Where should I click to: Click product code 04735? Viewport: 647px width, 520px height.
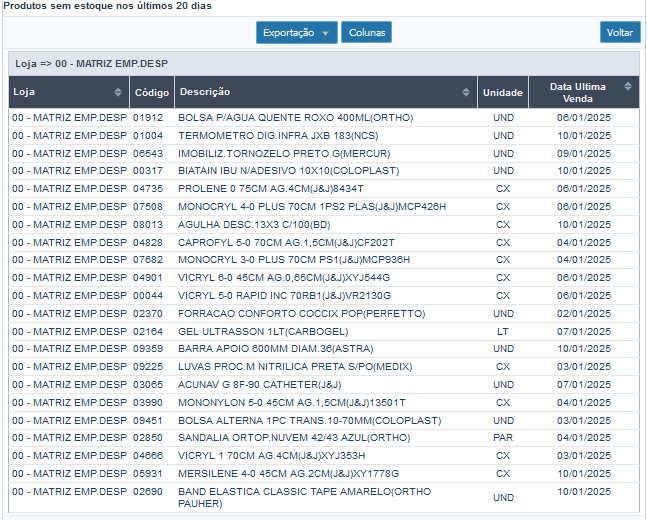148,189
